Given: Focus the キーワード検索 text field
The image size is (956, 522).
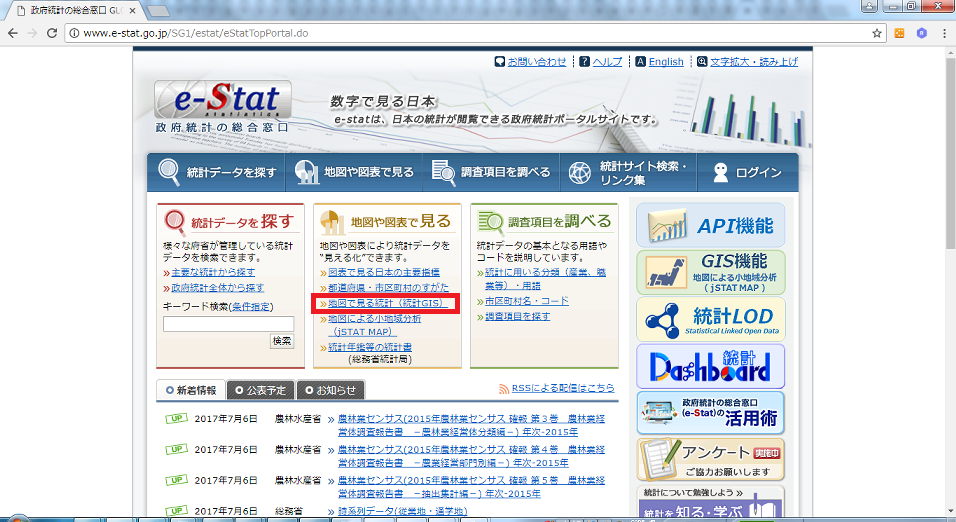Looking at the screenshot, I should tap(228, 324).
